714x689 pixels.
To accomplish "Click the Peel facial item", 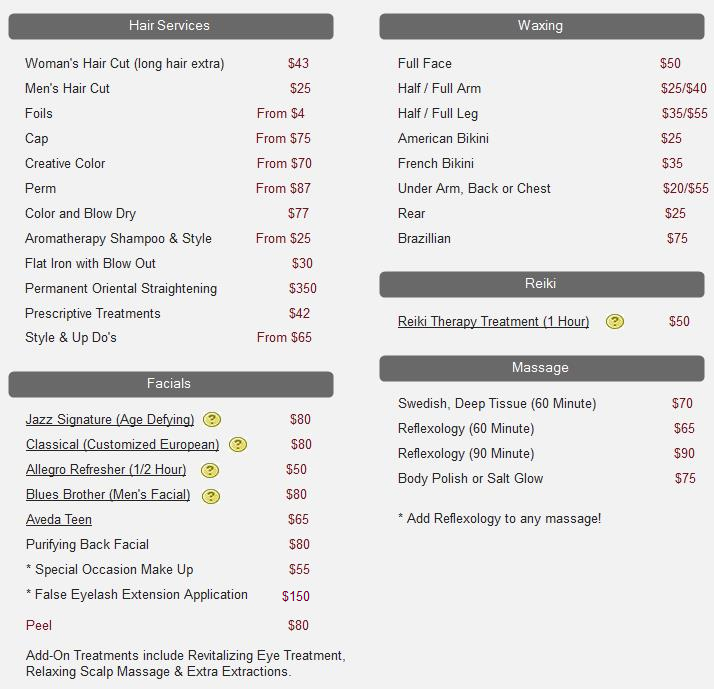I will [39, 626].
